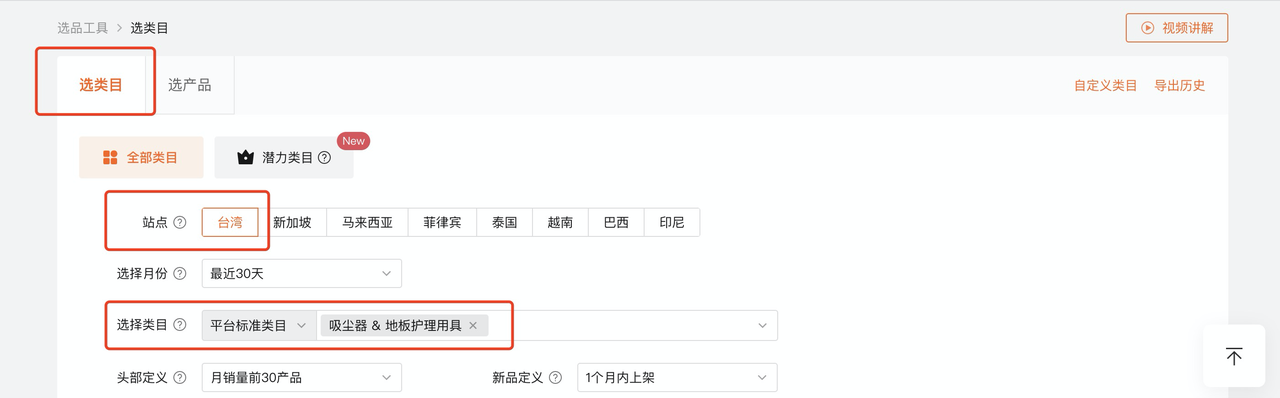The width and height of the screenshot is (1280, 398).
Task: Choose the 巴西 site option
Action: (x=616, y=223)
